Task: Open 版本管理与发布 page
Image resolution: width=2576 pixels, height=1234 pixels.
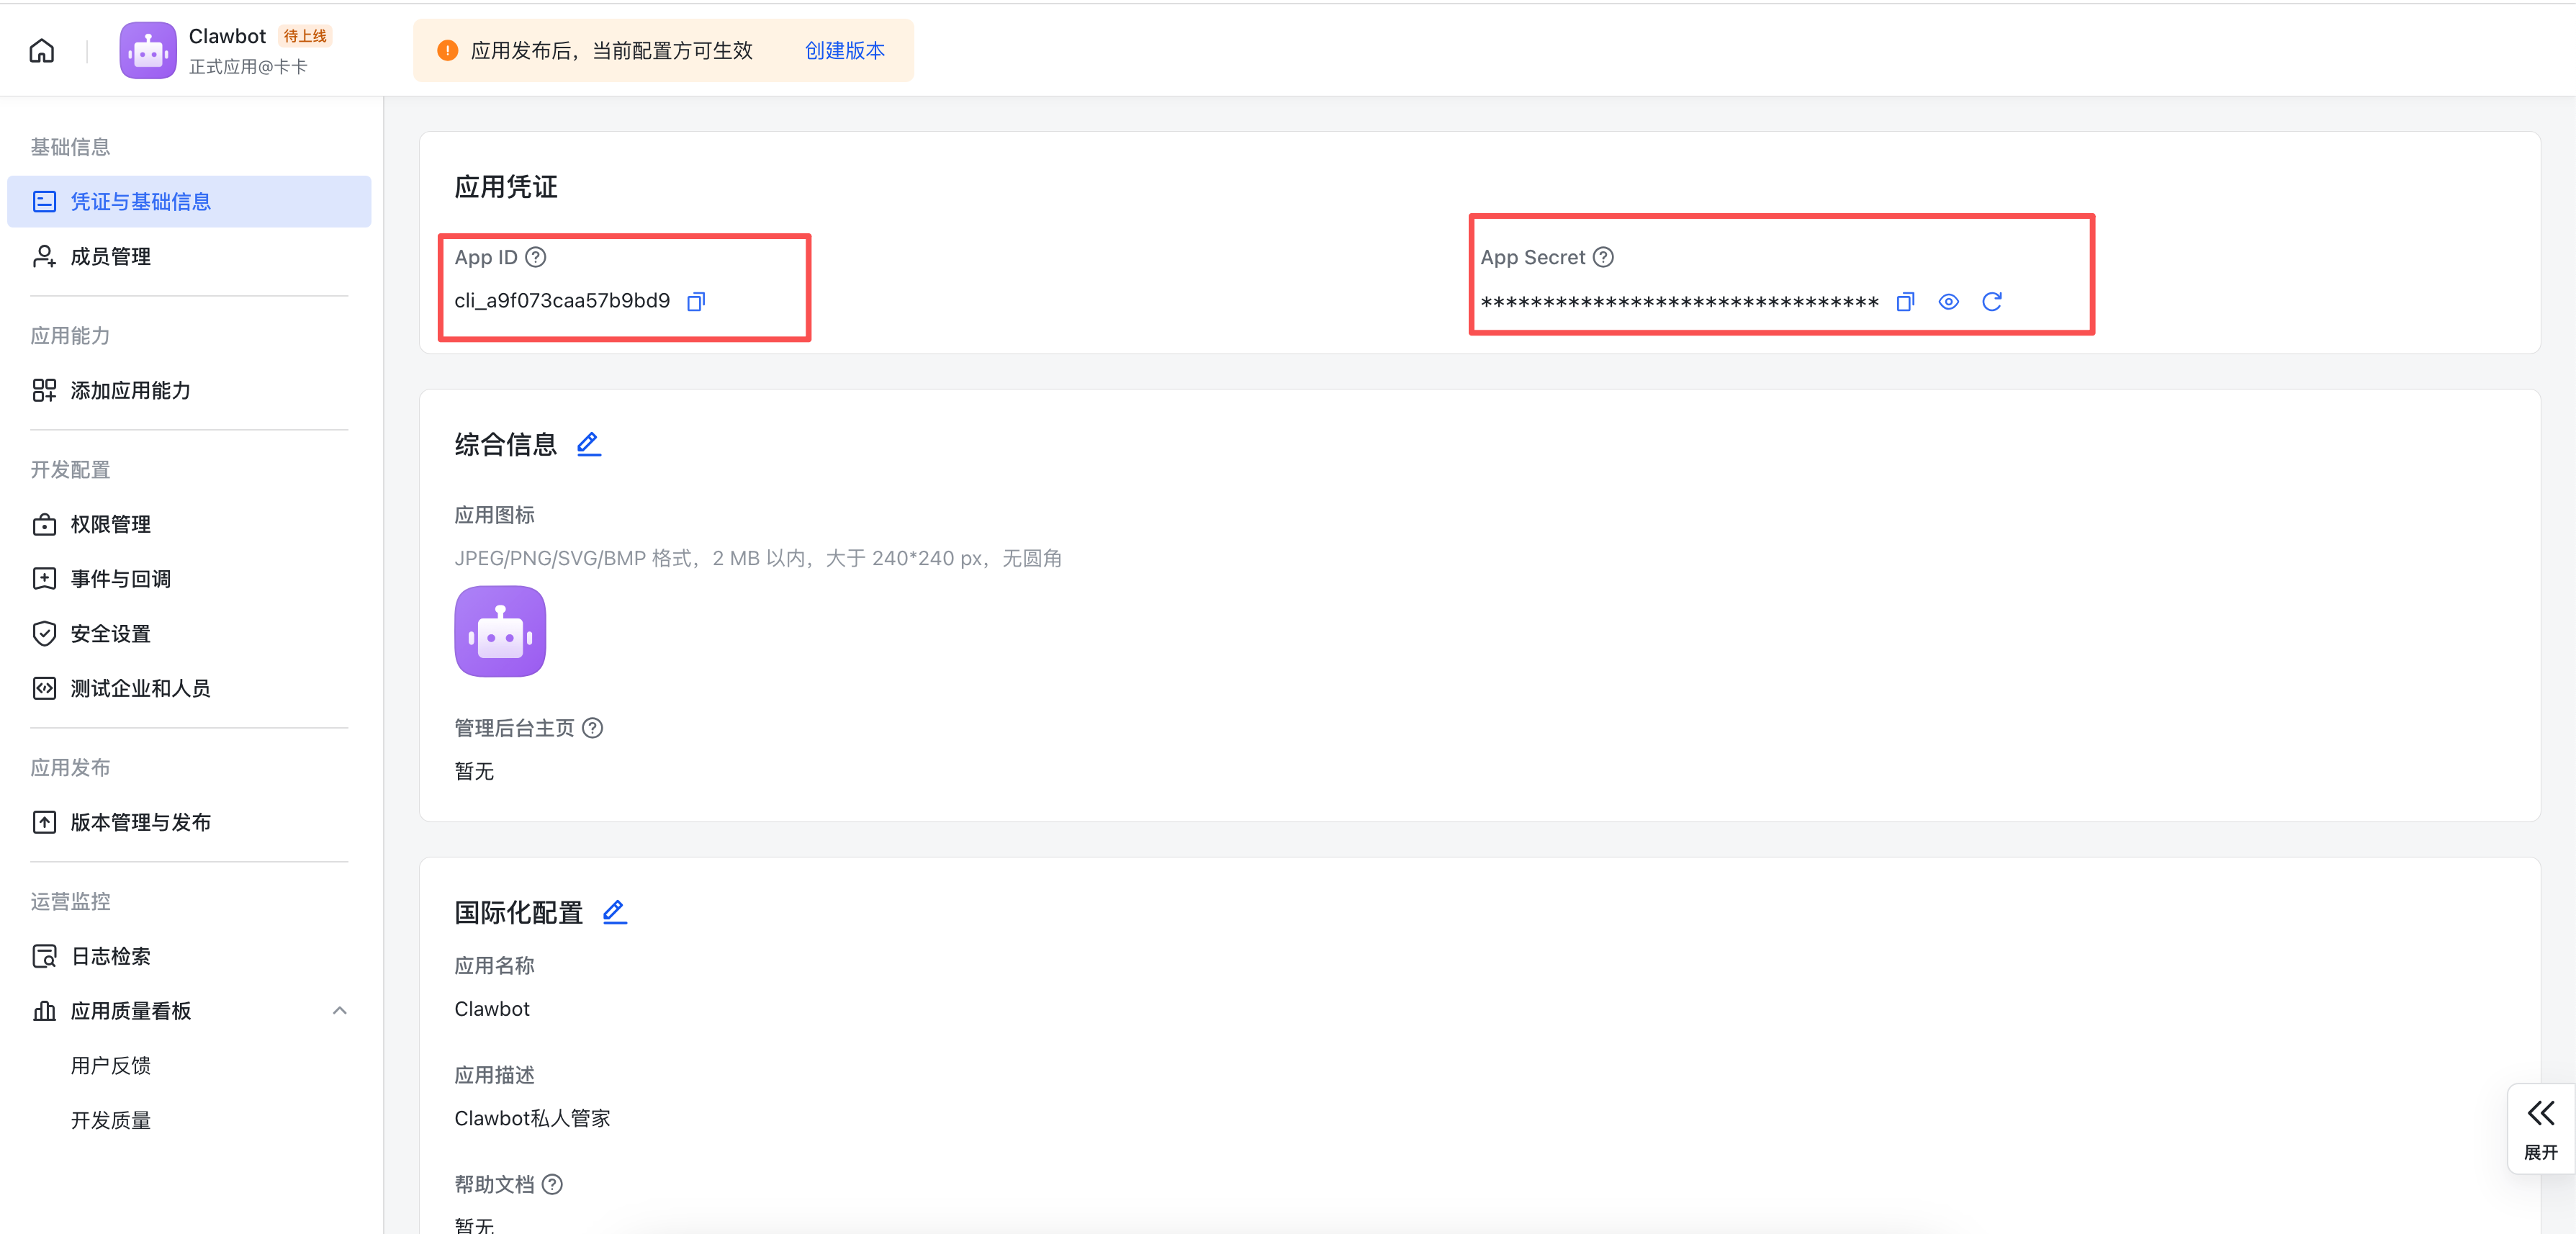Action: pyautogui.click(x=140, y=822)
